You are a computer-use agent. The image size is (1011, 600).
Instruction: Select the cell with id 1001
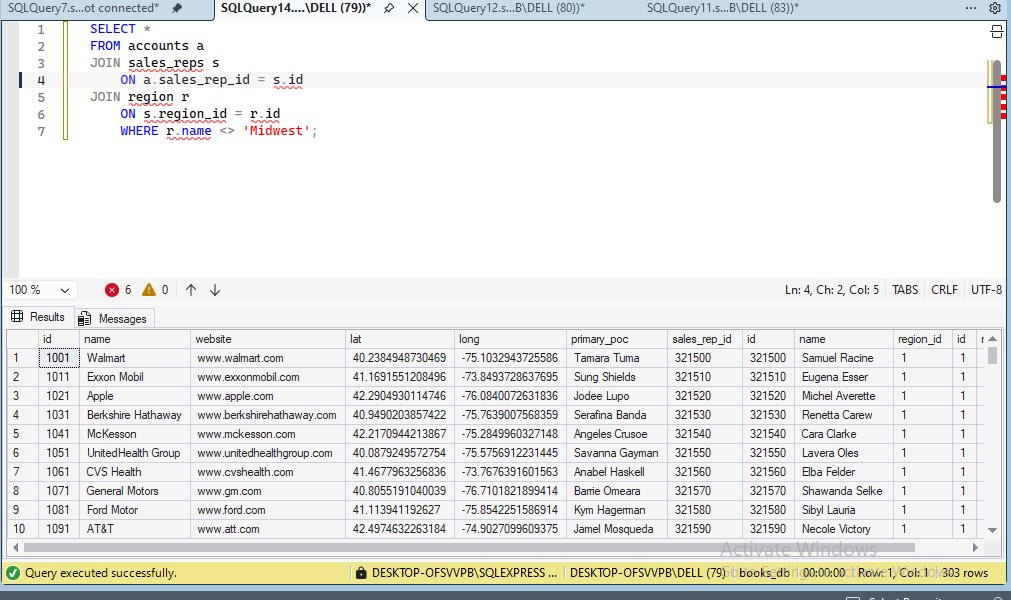tap(59, 358)
